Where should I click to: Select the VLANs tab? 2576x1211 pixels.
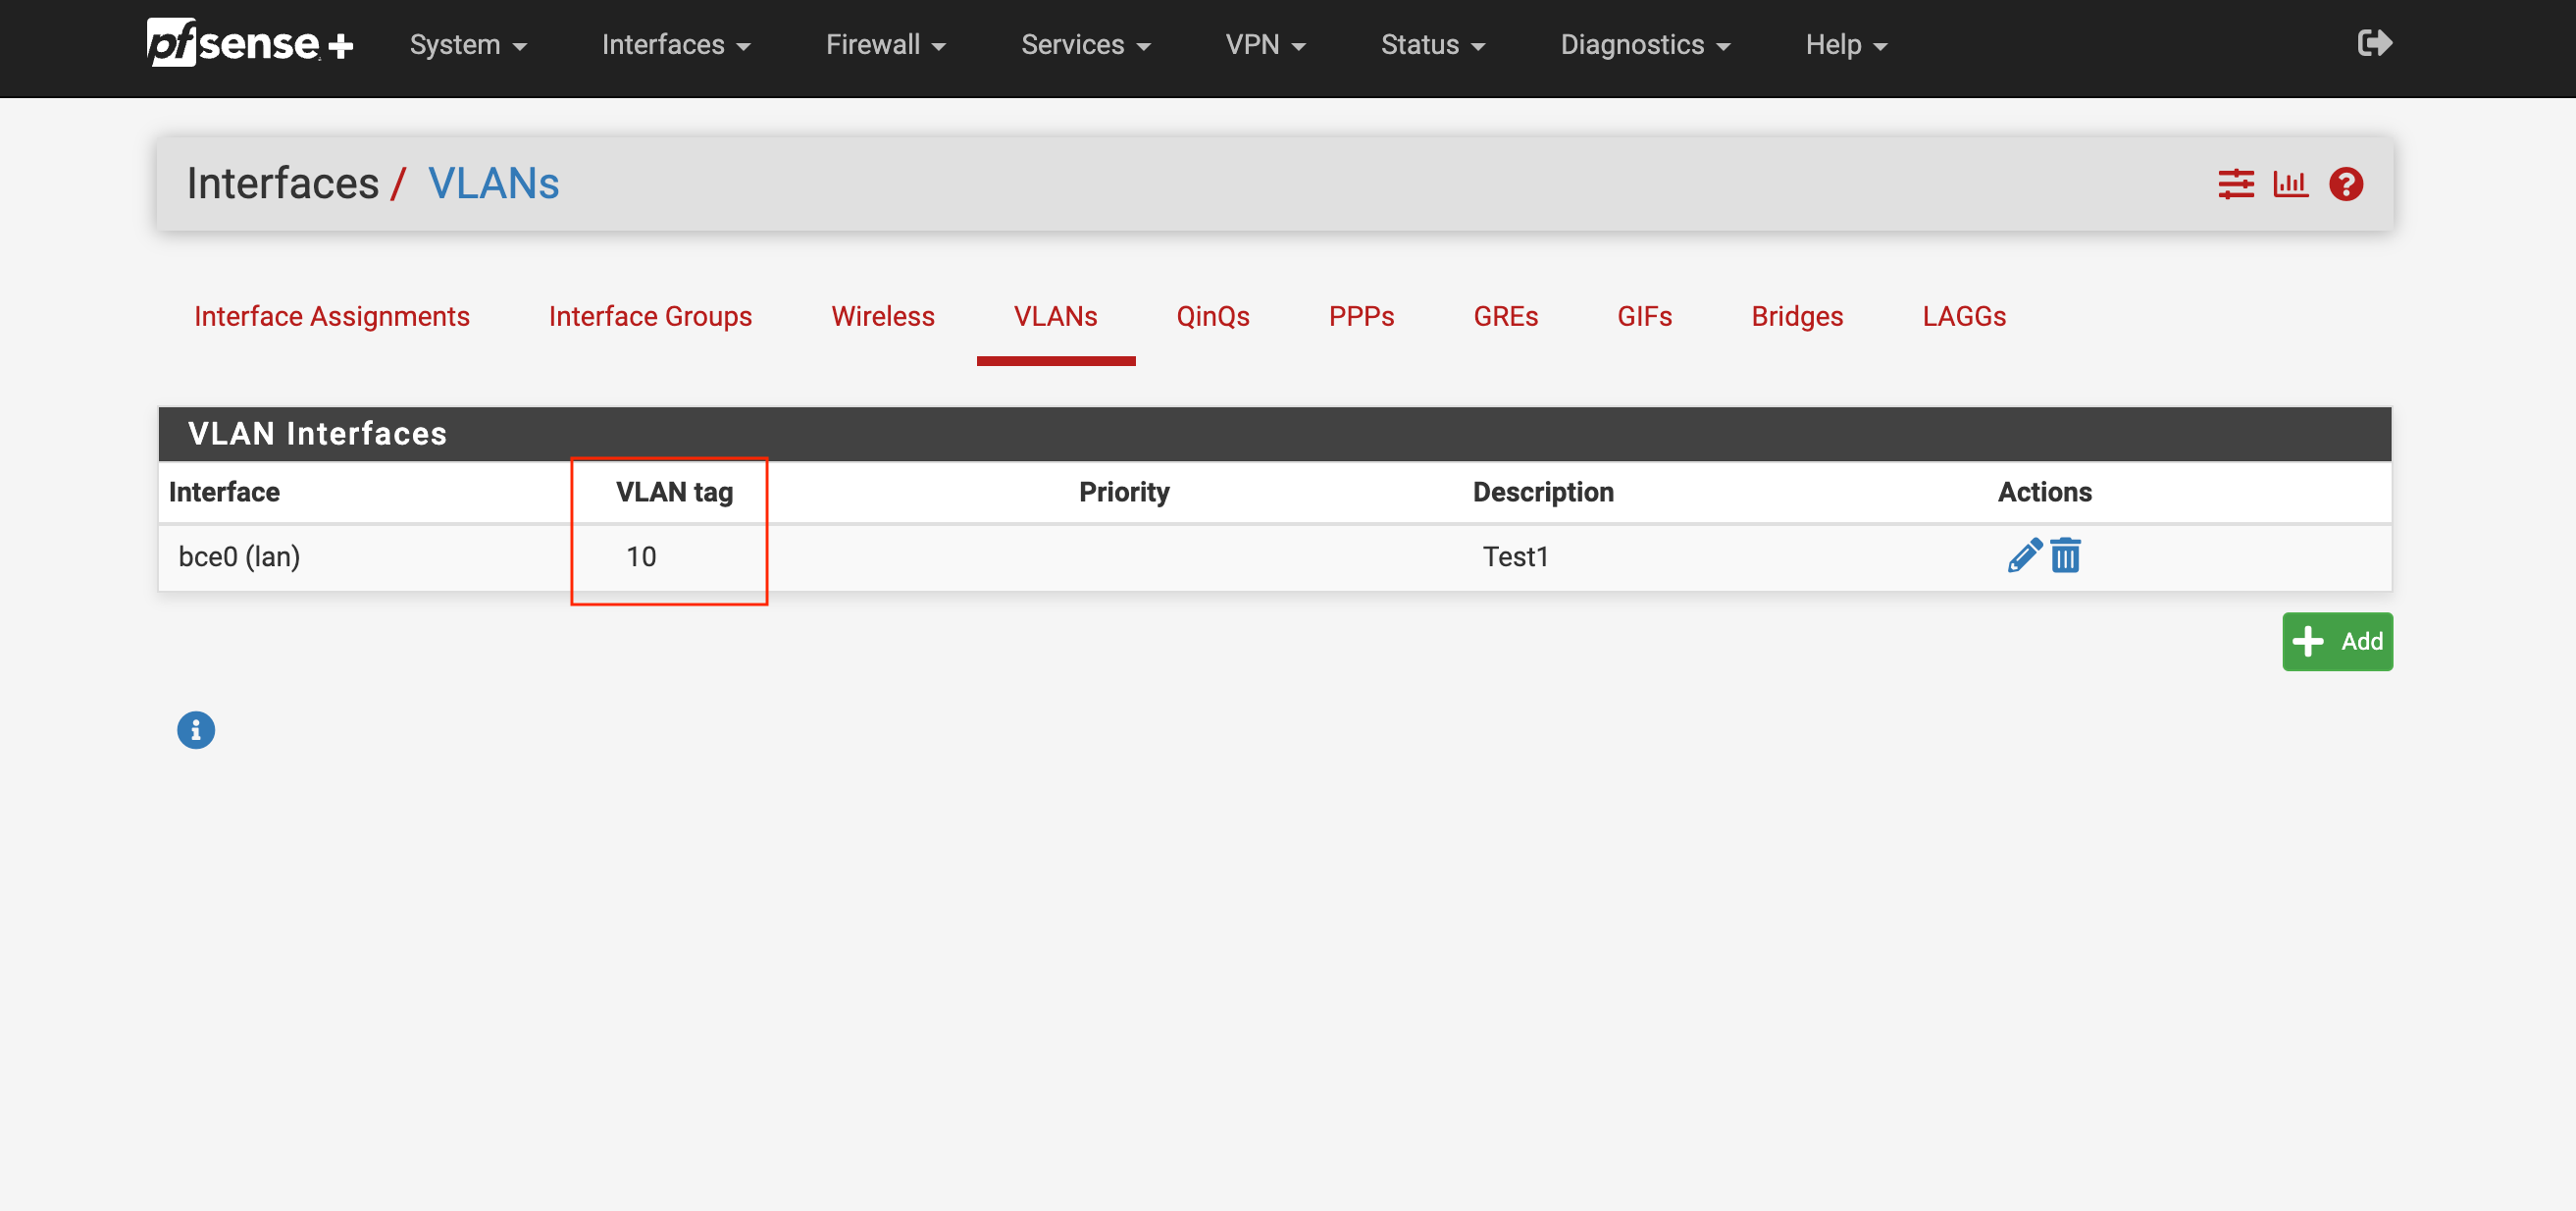[x=1056, y=316]
